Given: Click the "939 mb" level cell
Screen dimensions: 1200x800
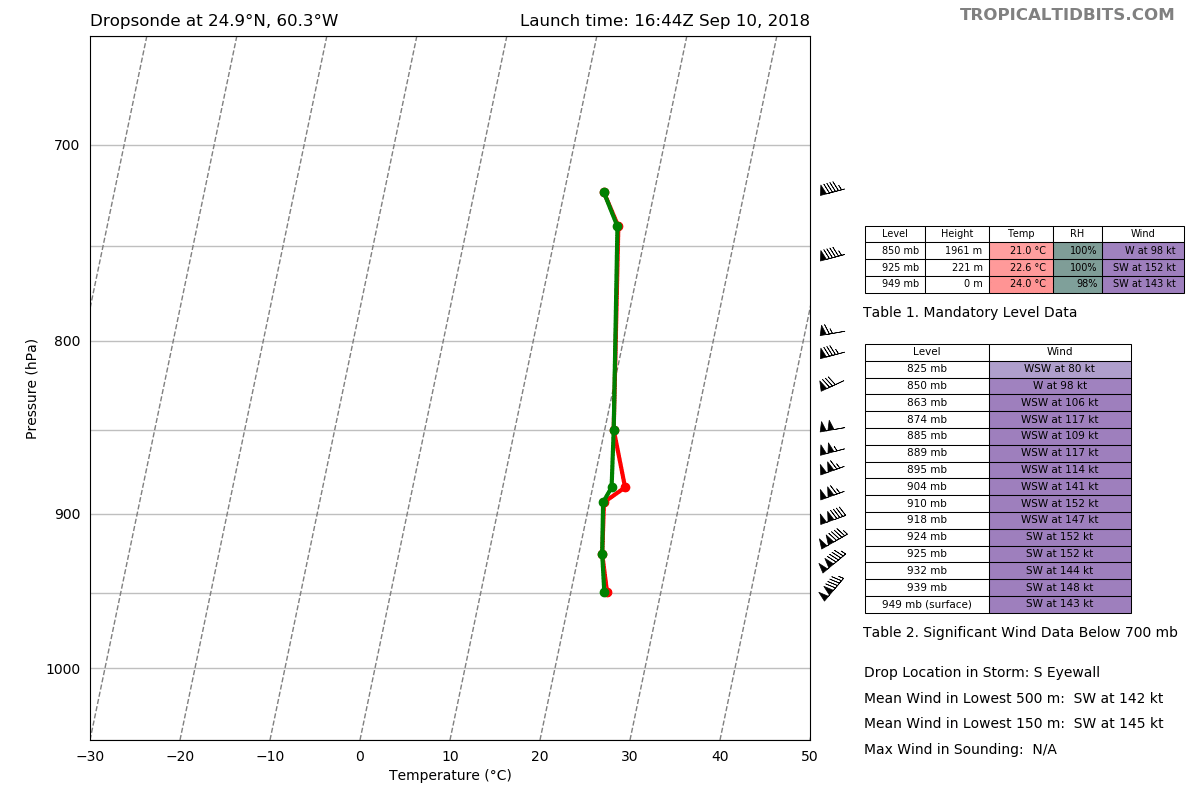Looking at the screenshot, I should [x=927, y=588].
